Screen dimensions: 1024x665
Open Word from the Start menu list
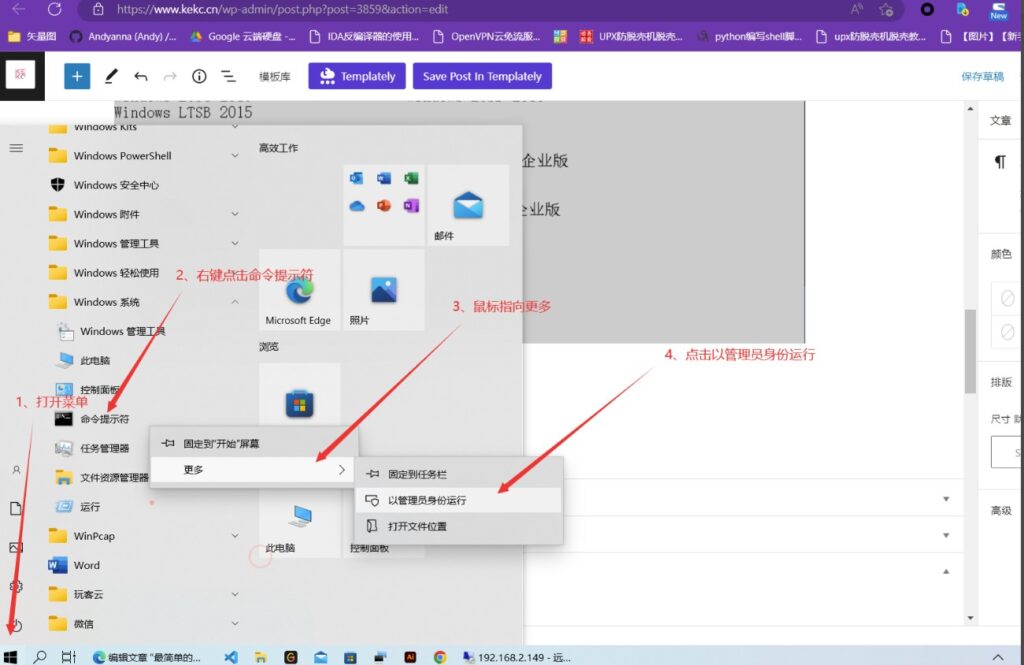point(85,565)
